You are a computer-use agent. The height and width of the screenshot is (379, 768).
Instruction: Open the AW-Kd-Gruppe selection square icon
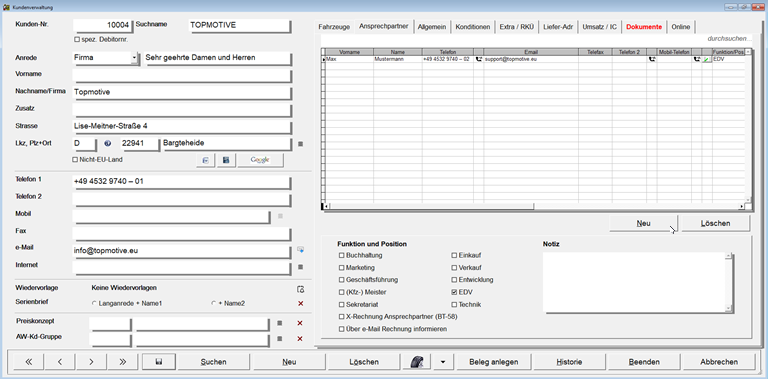(x=280, y=338)
